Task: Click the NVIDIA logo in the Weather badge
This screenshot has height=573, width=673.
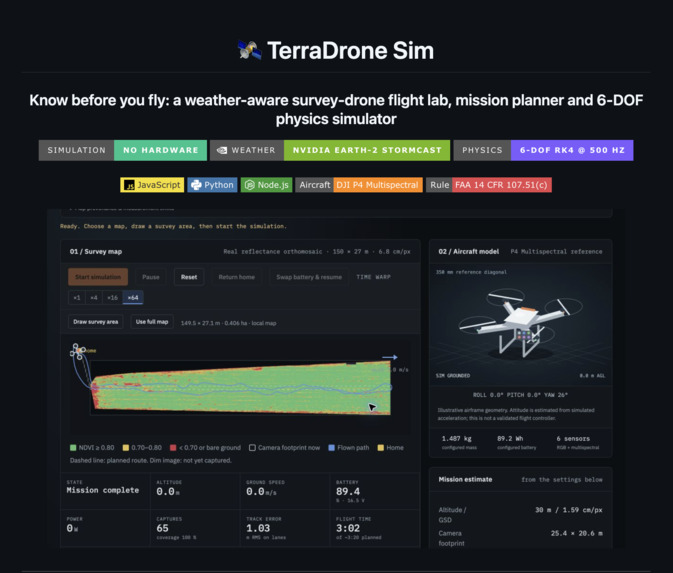Action: point(222,150)
